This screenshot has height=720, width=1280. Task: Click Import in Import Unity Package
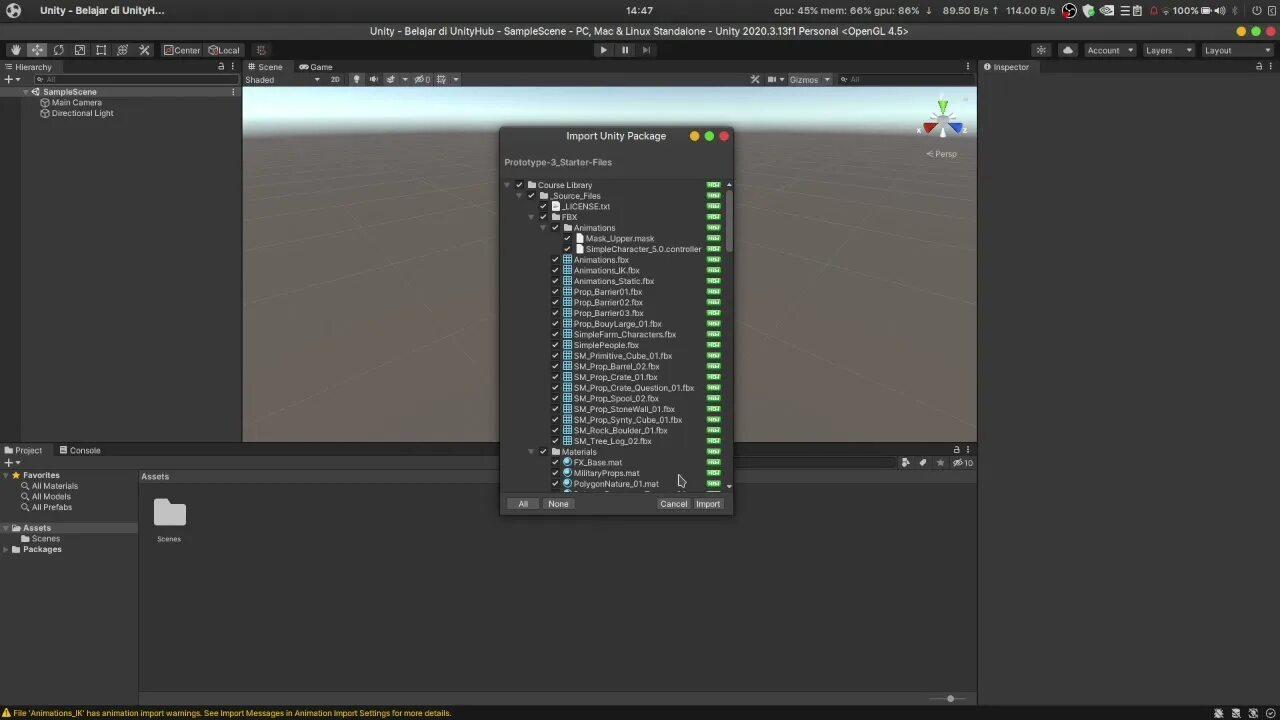(708, 504)
